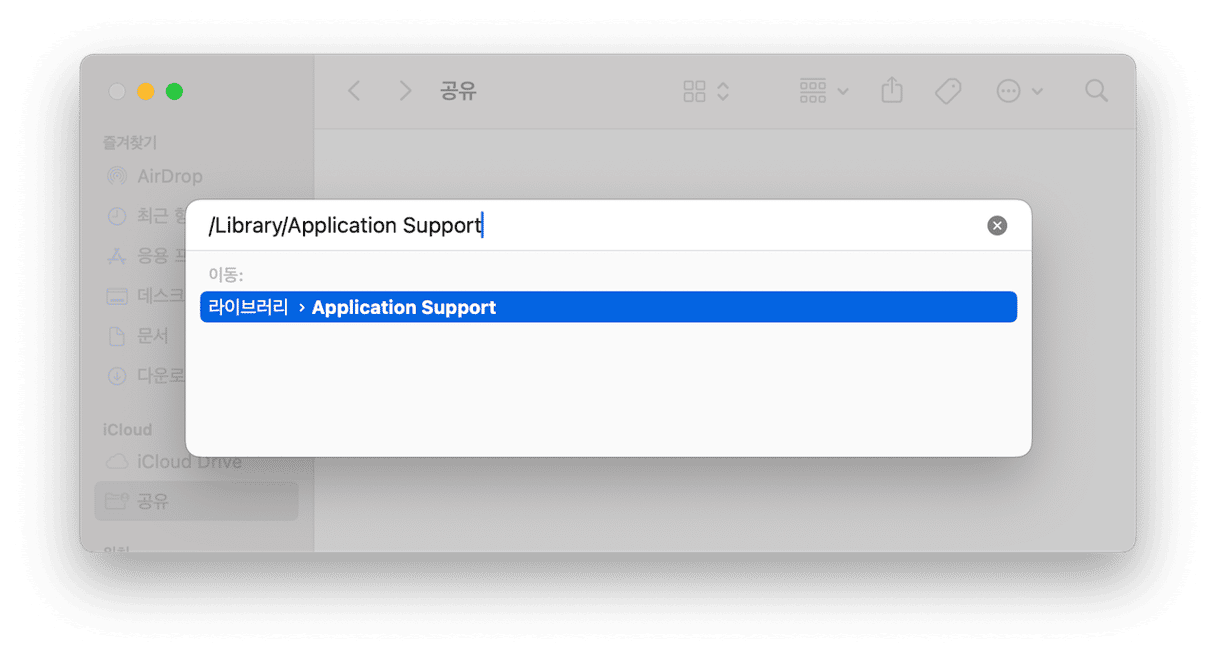This screenshot has width=1216, height=658.
Task: Open the group-by options dropdown
Action: [824, 91]
